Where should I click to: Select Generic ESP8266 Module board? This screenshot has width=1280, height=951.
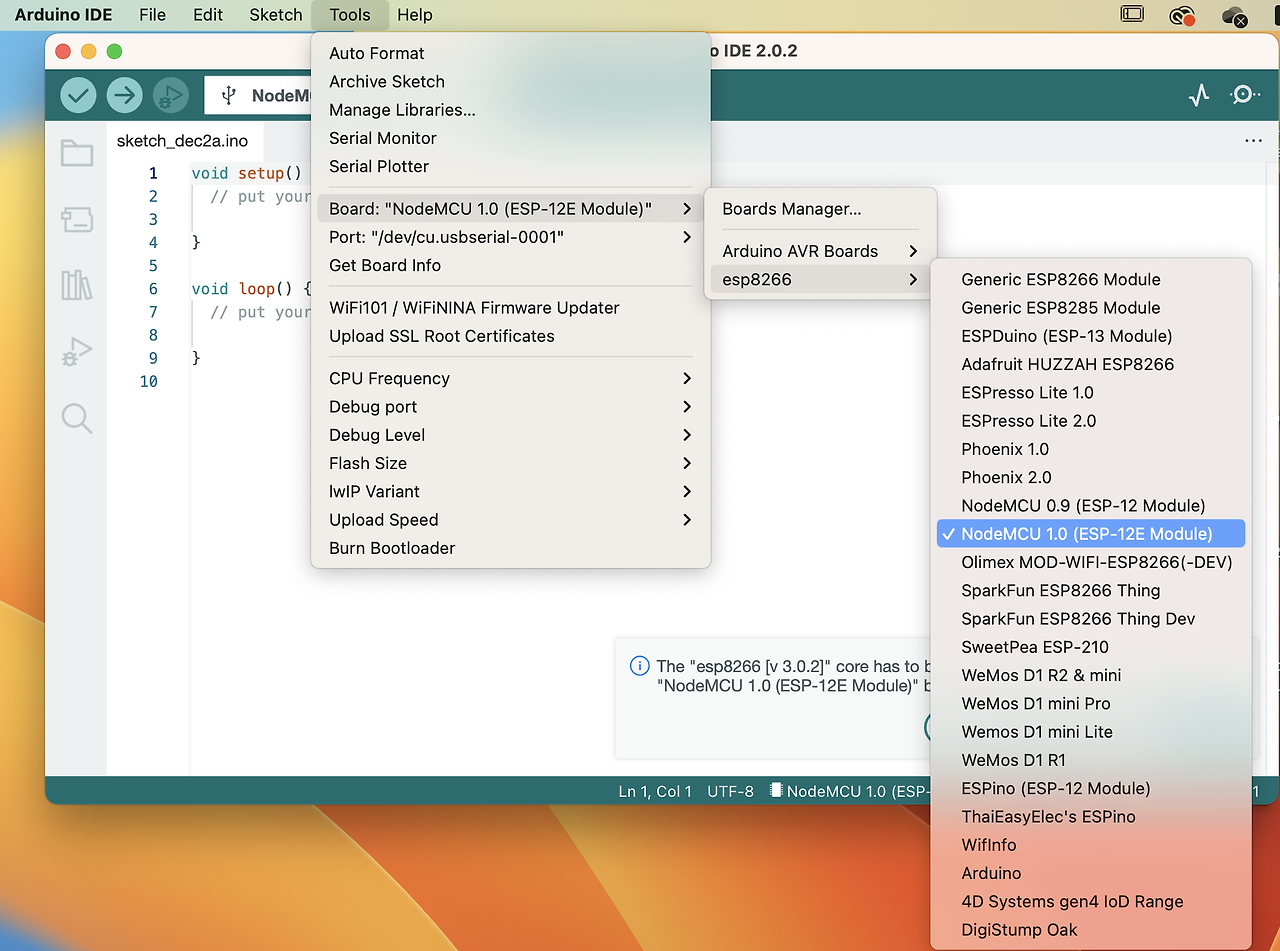pyautogui.click(x=1091, y=279)
